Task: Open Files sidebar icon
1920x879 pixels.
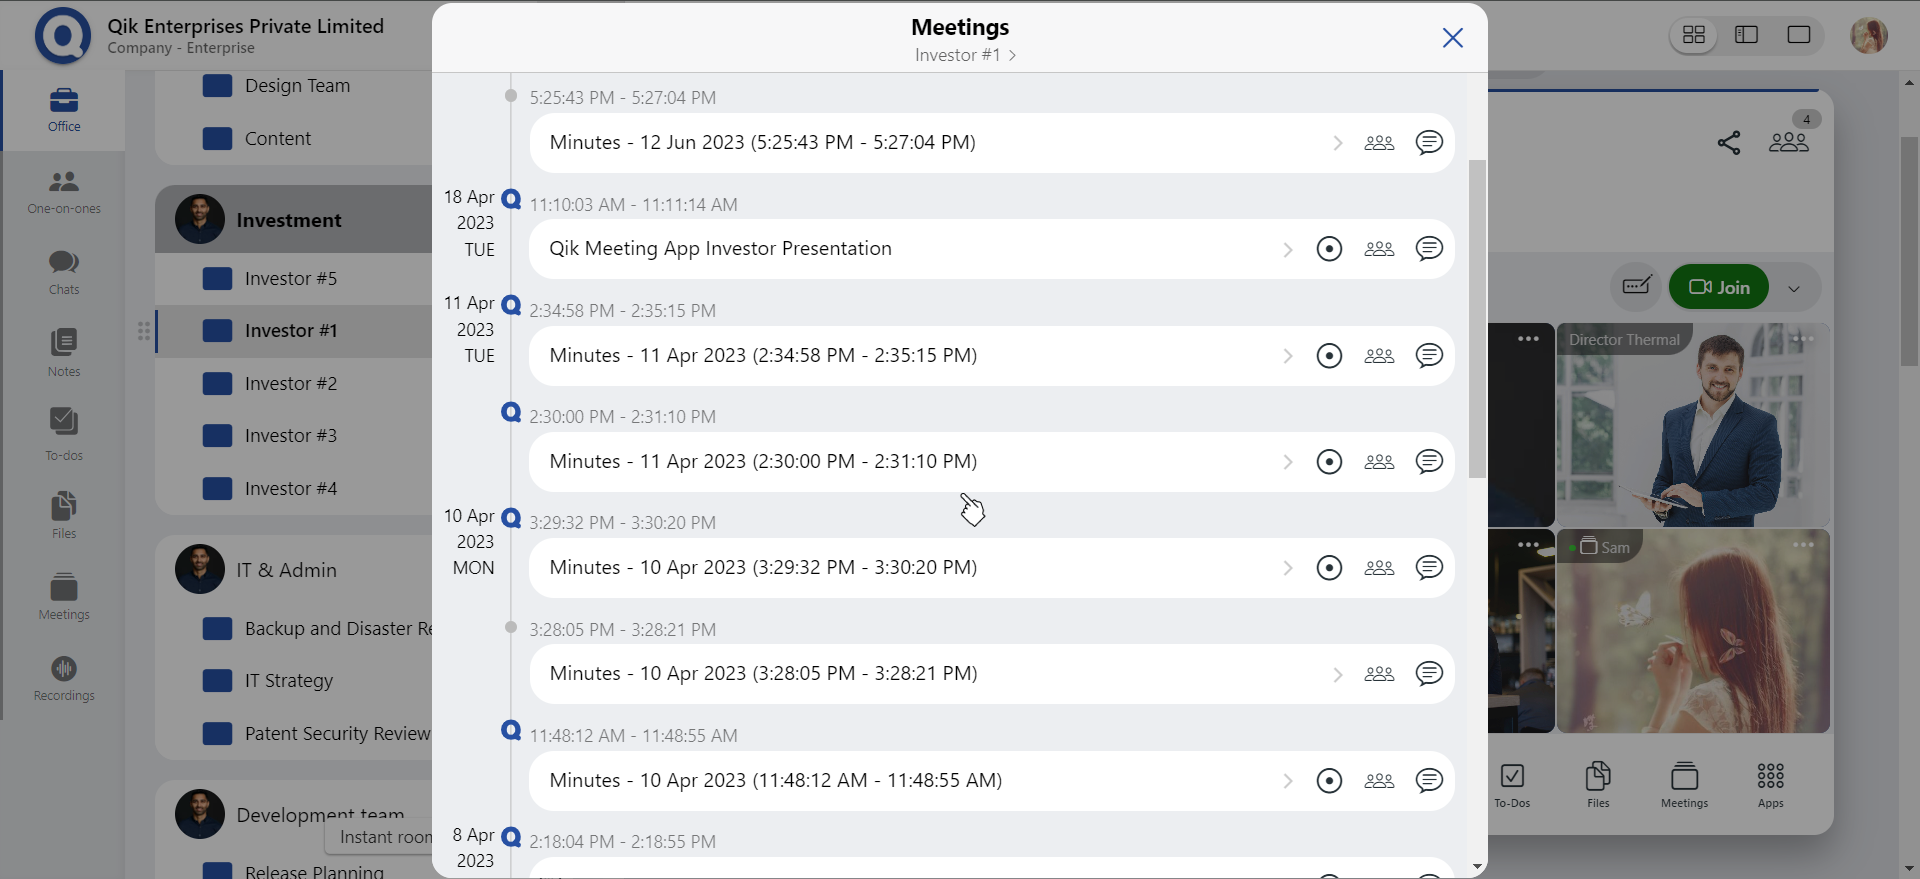Action: tap(64, 514)
